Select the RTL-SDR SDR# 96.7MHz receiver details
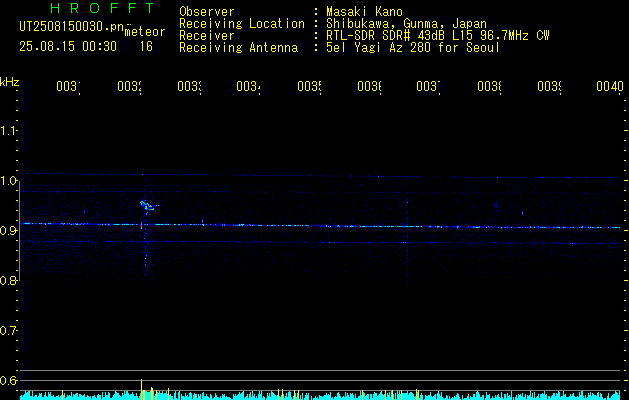 (x=438, y=36)
